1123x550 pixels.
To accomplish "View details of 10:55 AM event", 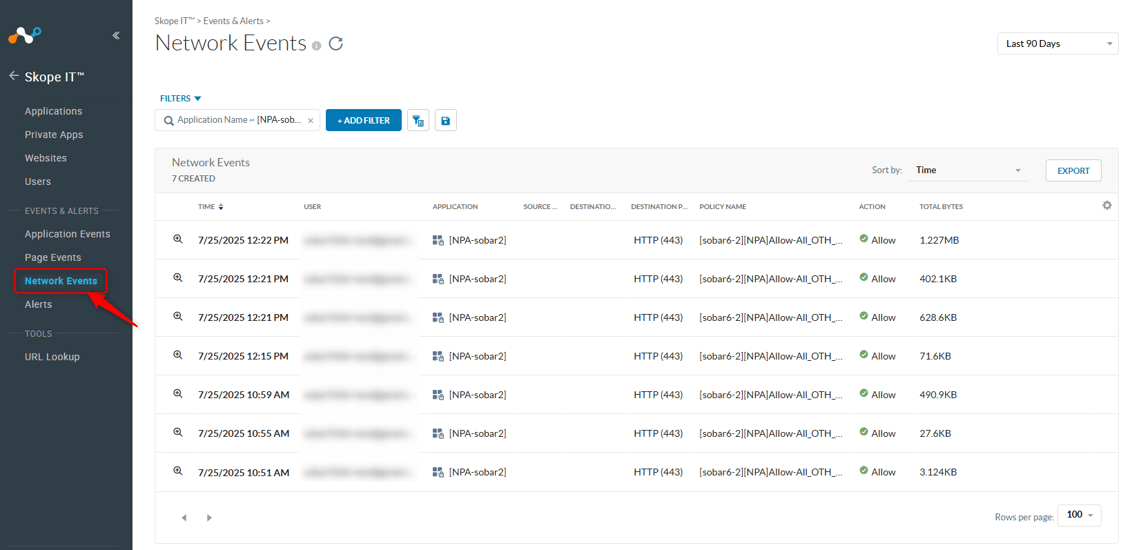I will [x=178, y=433].
